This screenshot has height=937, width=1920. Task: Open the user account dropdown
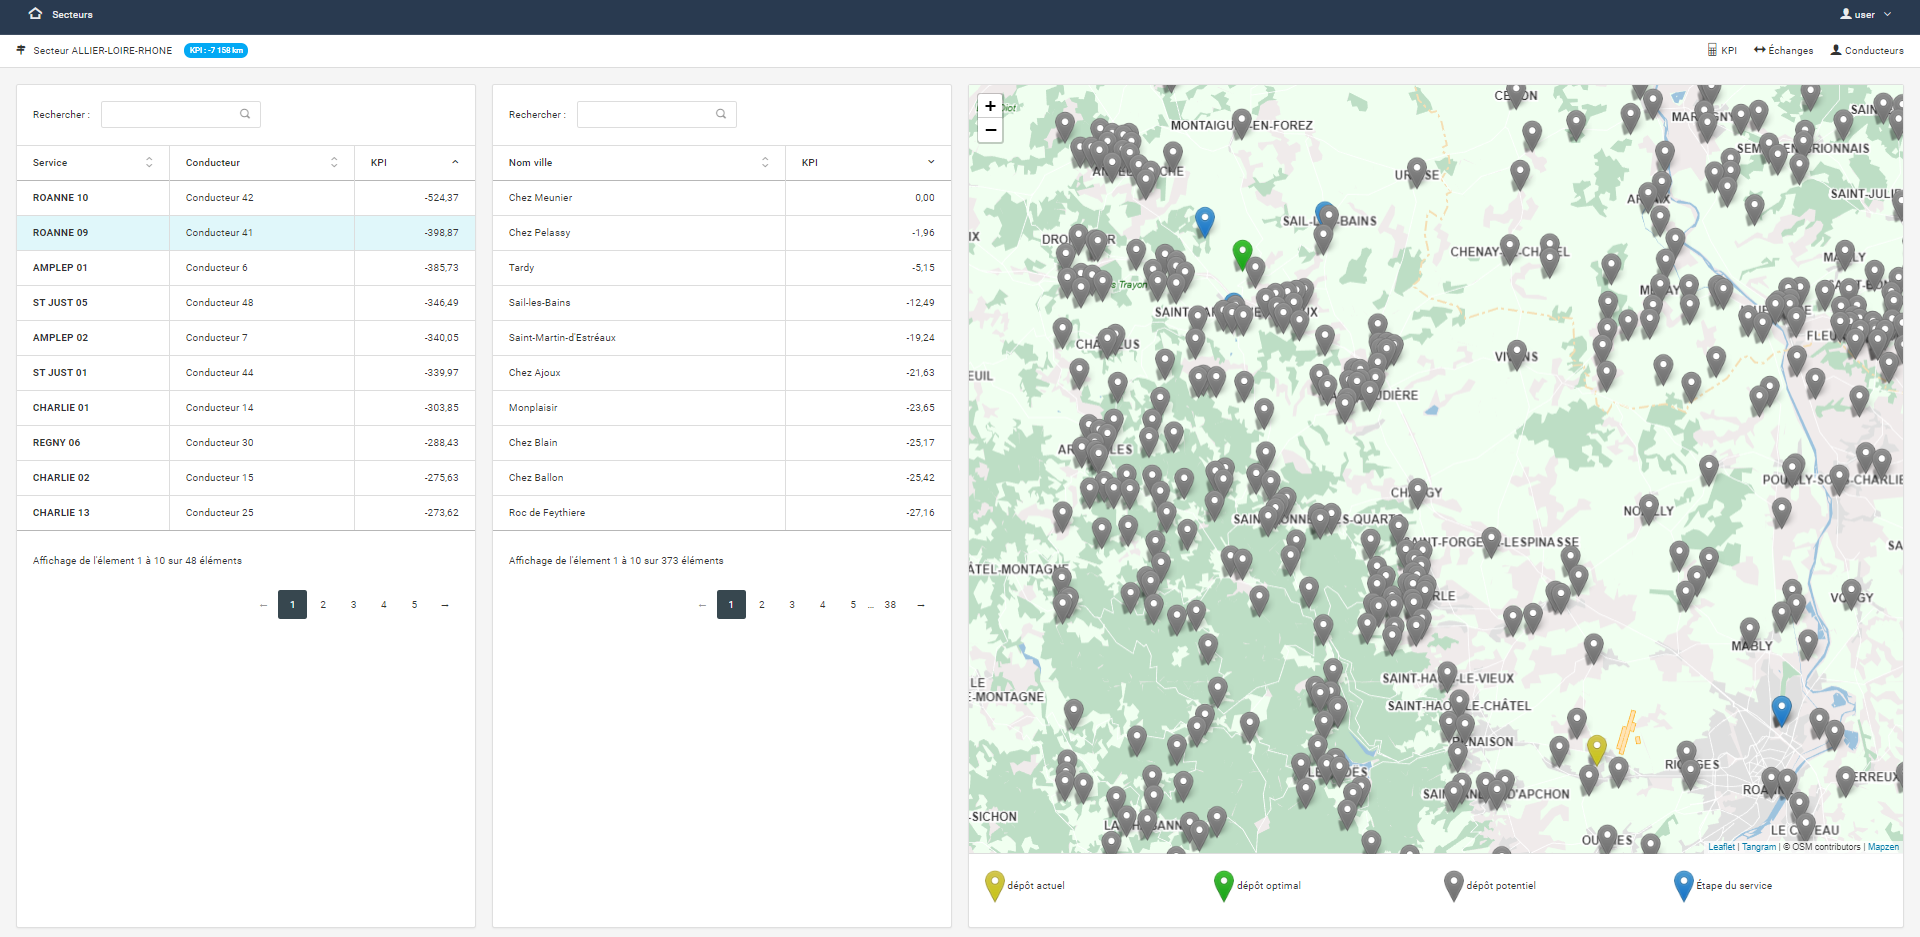(1866, 14)
